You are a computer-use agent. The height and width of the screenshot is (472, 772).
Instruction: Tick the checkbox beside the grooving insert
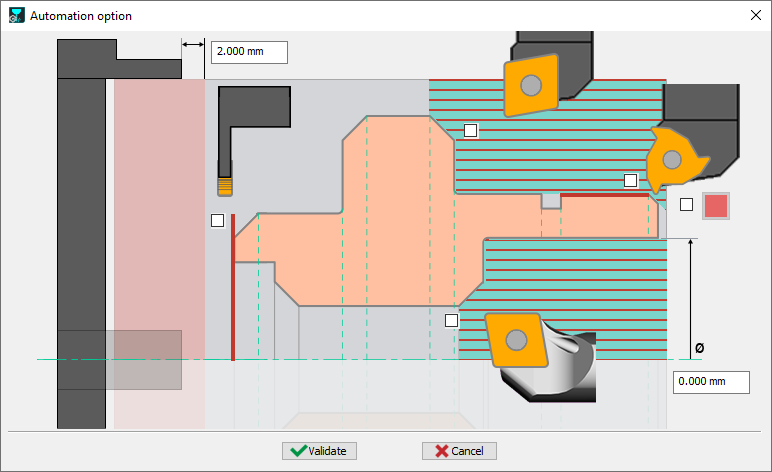(630, 180)
